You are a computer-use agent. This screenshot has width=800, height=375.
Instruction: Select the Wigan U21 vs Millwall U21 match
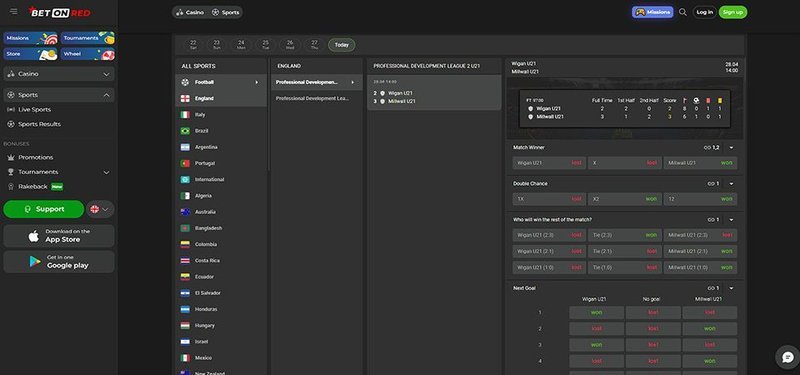click(434, 92)
